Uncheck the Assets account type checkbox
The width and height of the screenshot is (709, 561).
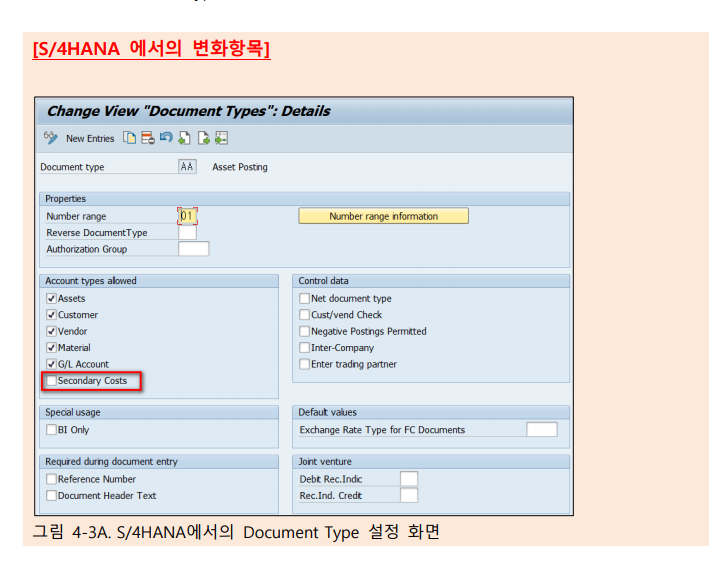[52, 298]
